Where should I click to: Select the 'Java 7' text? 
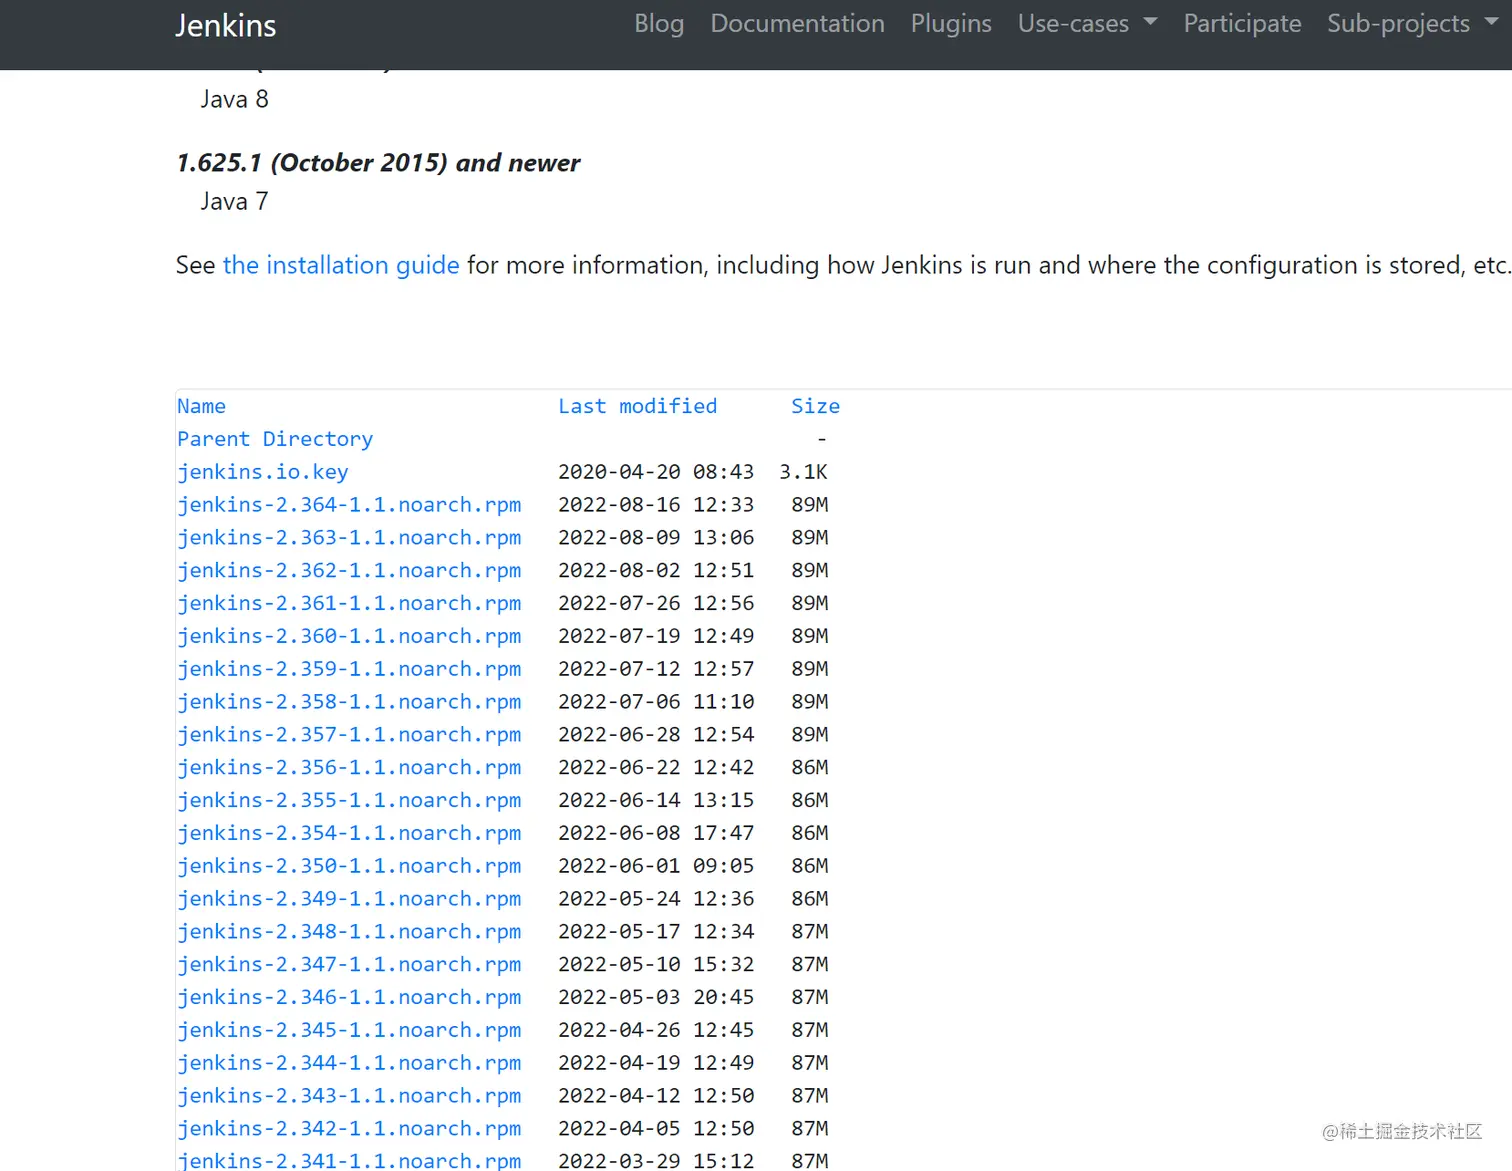pos(234,201)
